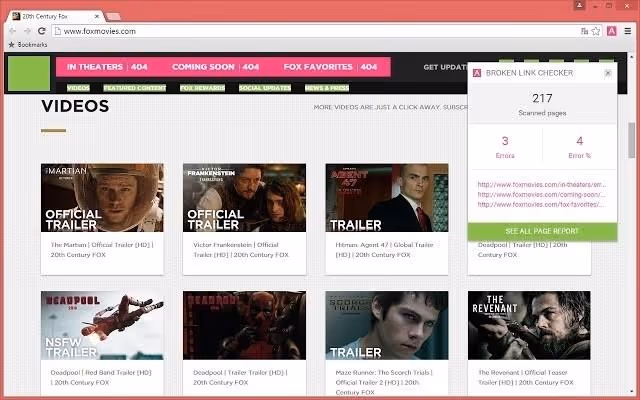Open the Chrome hamburger menu
640x400 pixels.
click(x=628, y=31)
